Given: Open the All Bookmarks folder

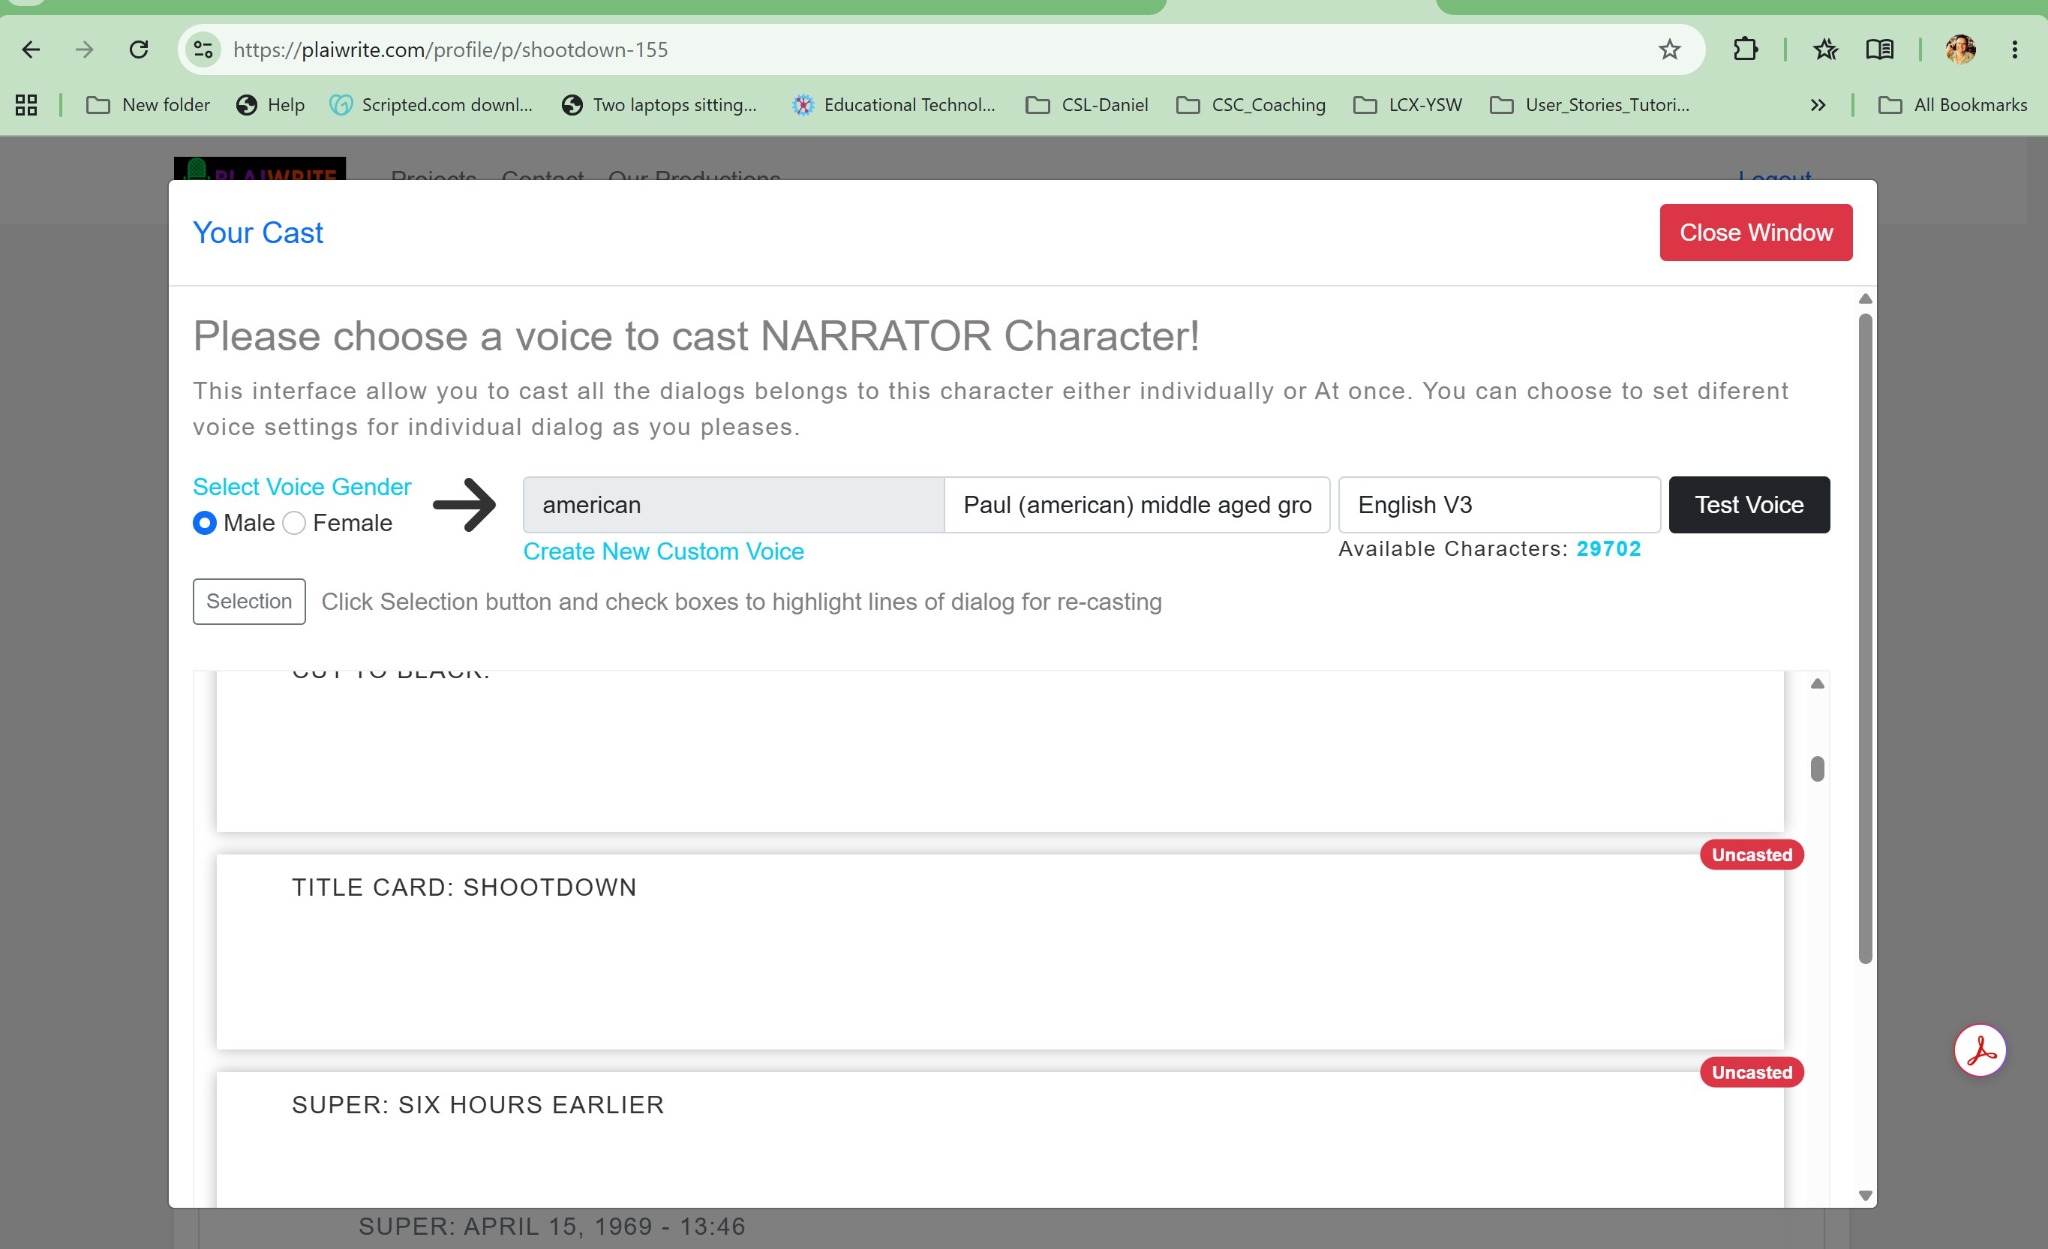Looking at the screenshot, I should point(1953,105).
